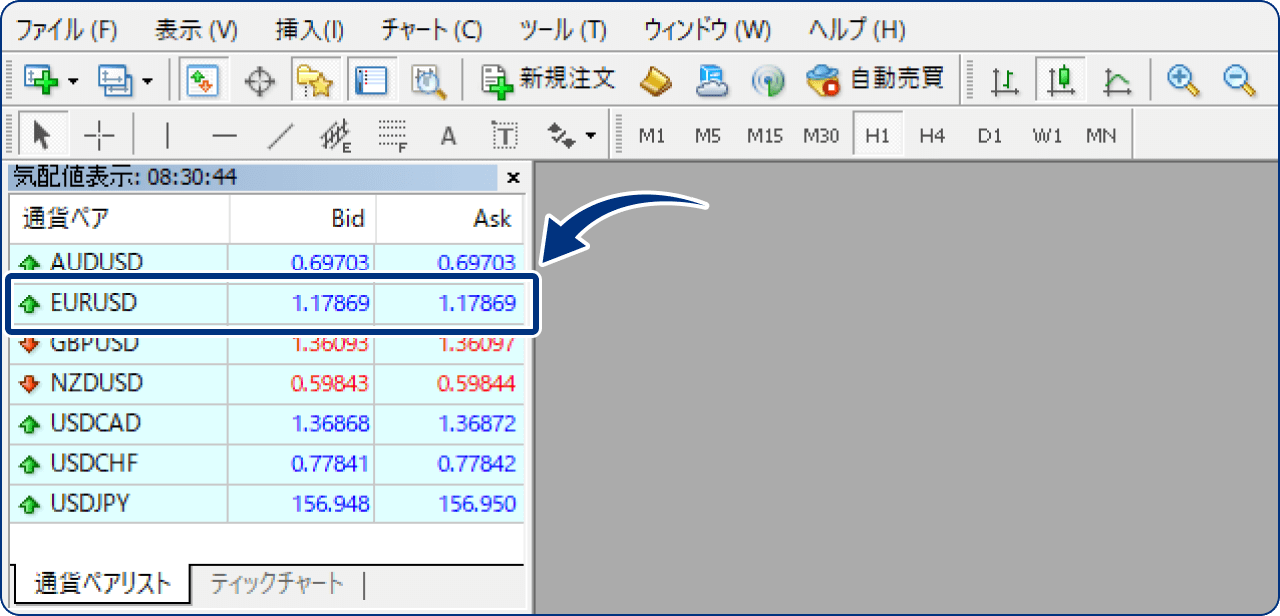Expand the arrows objects dropdown

point(591,136)
